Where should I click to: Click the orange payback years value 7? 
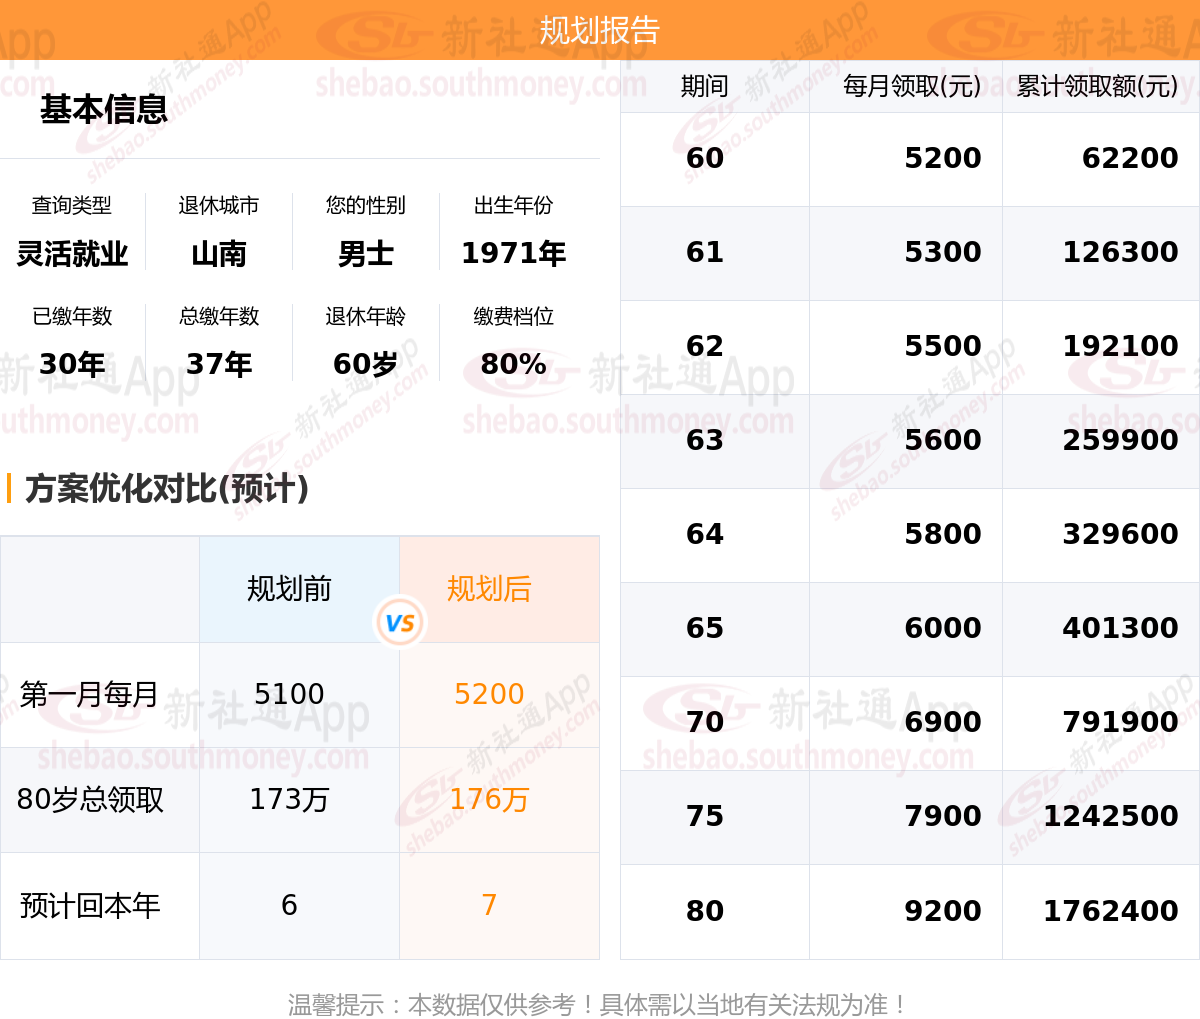[x=489, y=906]
